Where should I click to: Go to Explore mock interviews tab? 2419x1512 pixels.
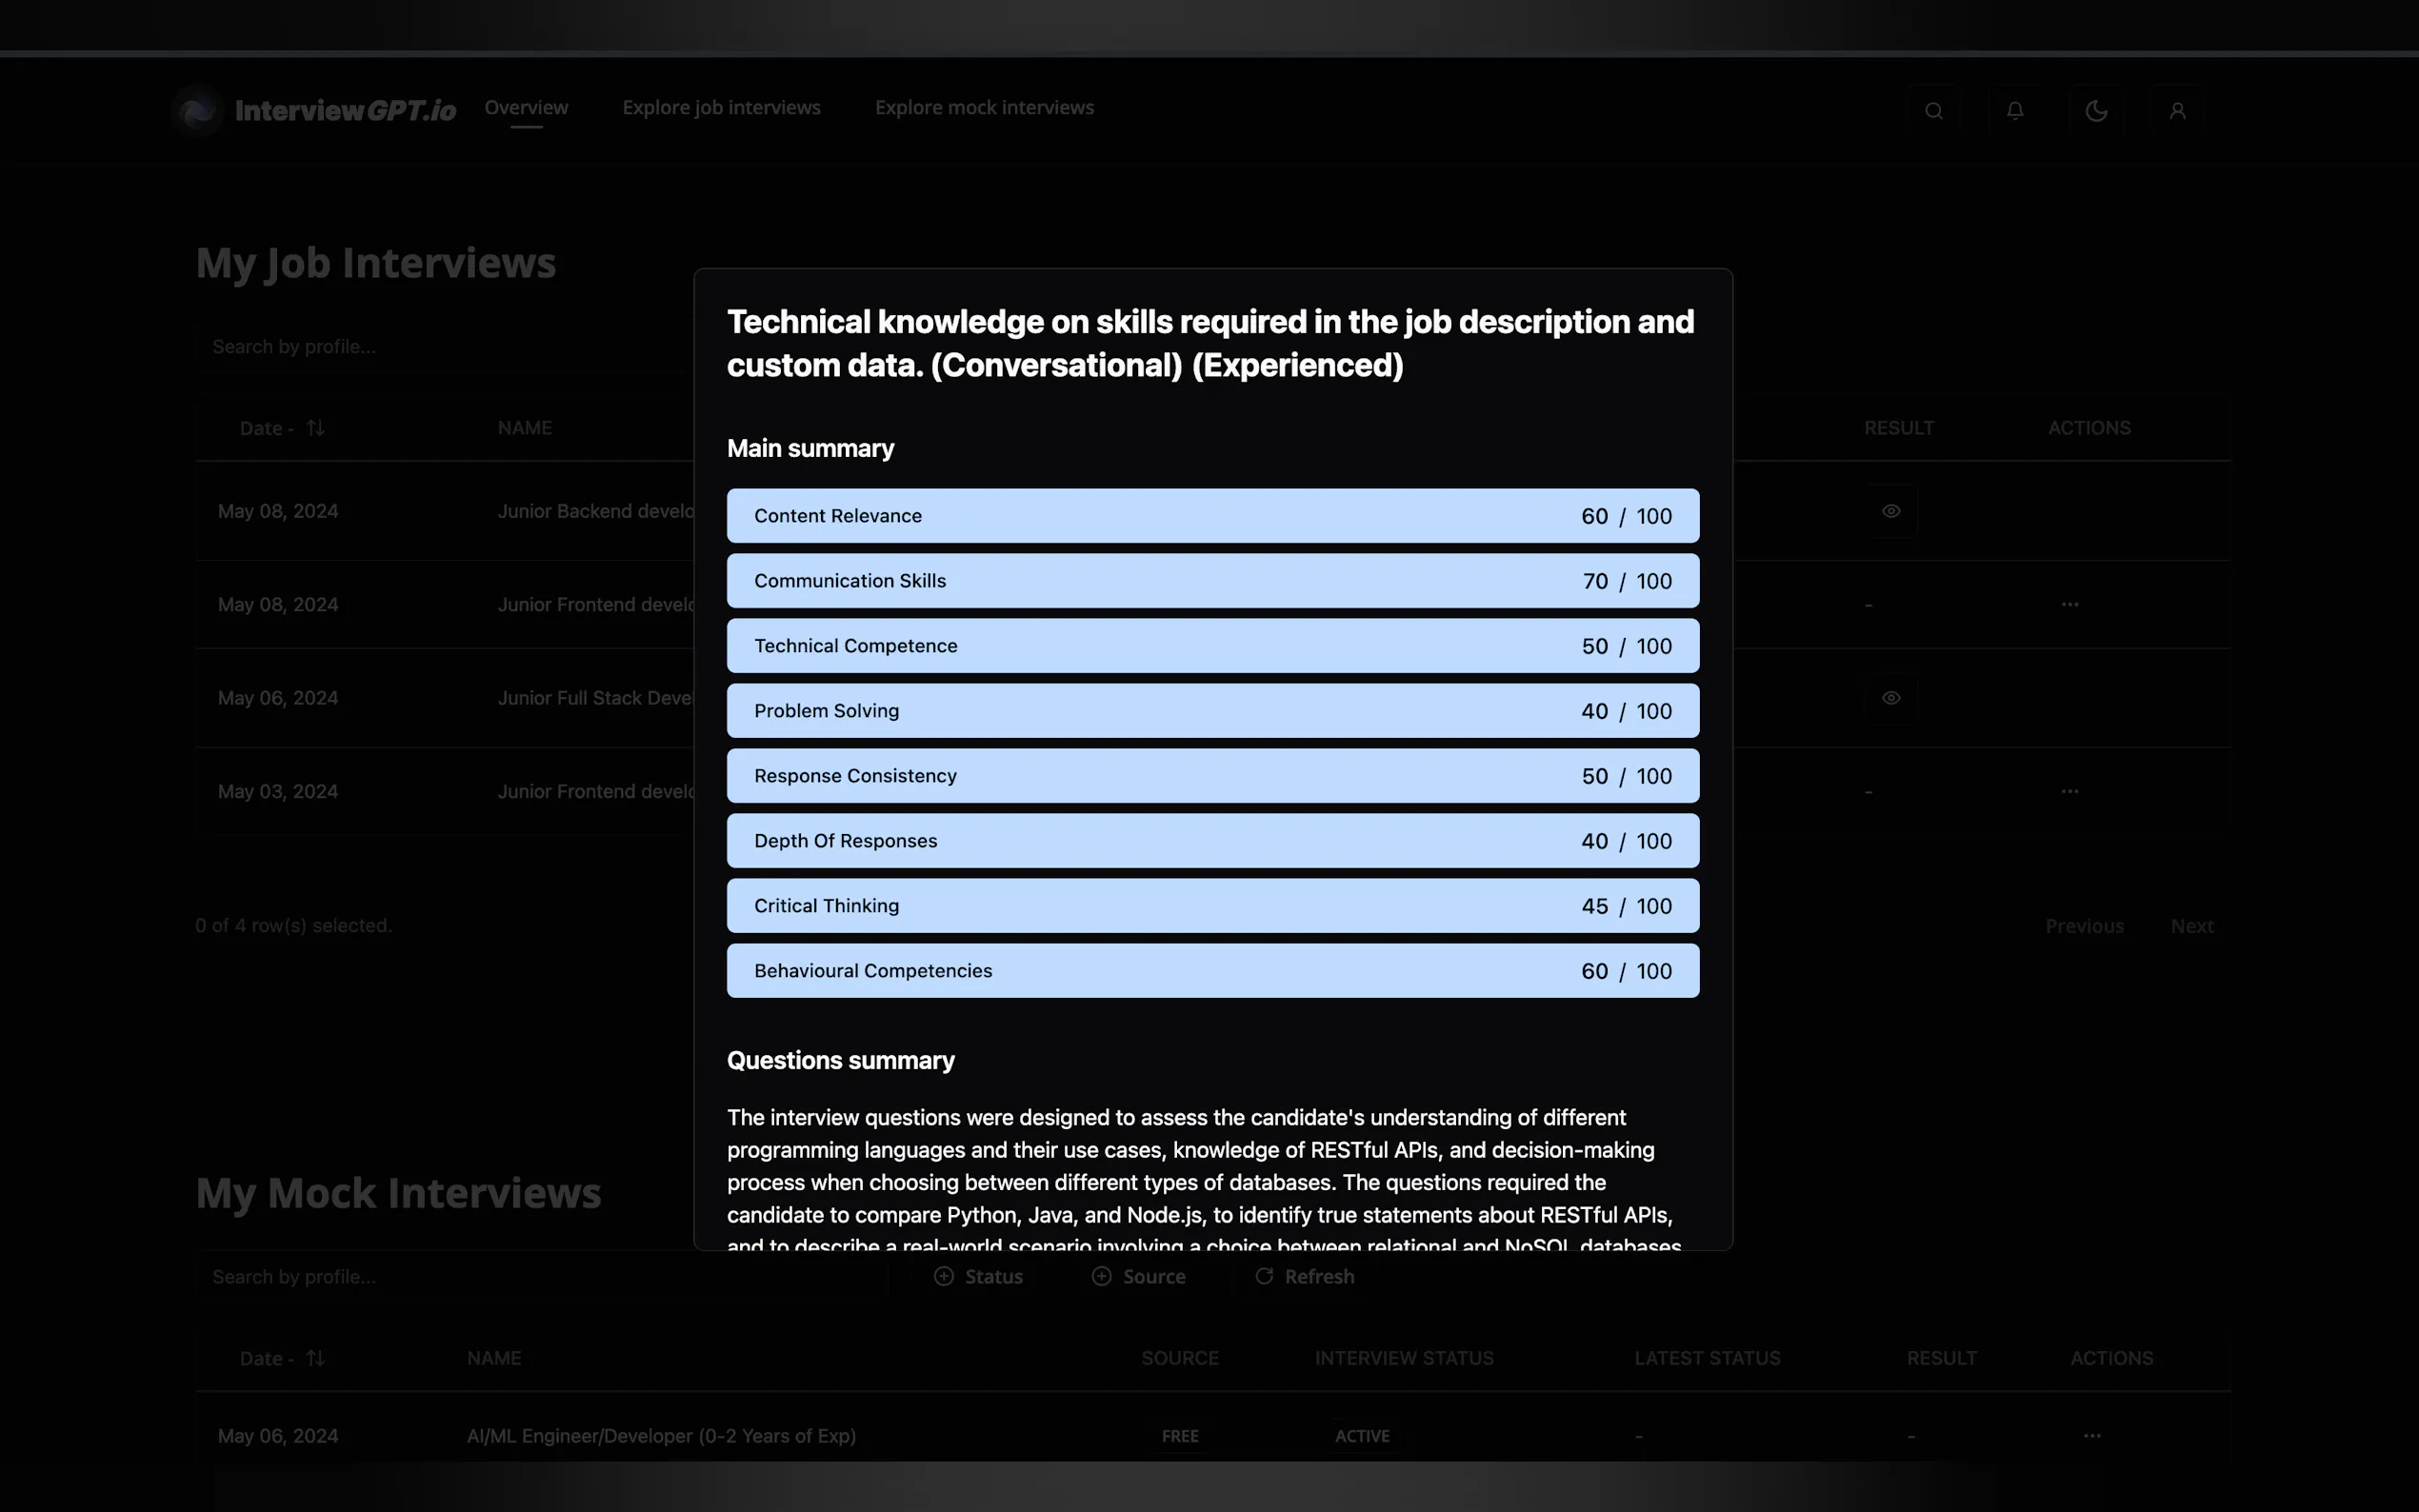984,108
